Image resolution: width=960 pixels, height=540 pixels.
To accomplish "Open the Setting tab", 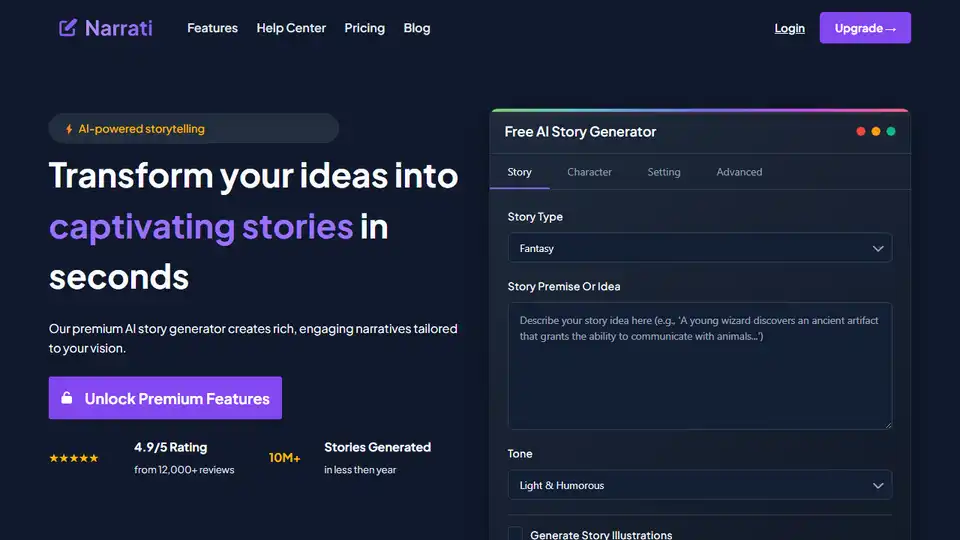I will [x=663, y=172].
